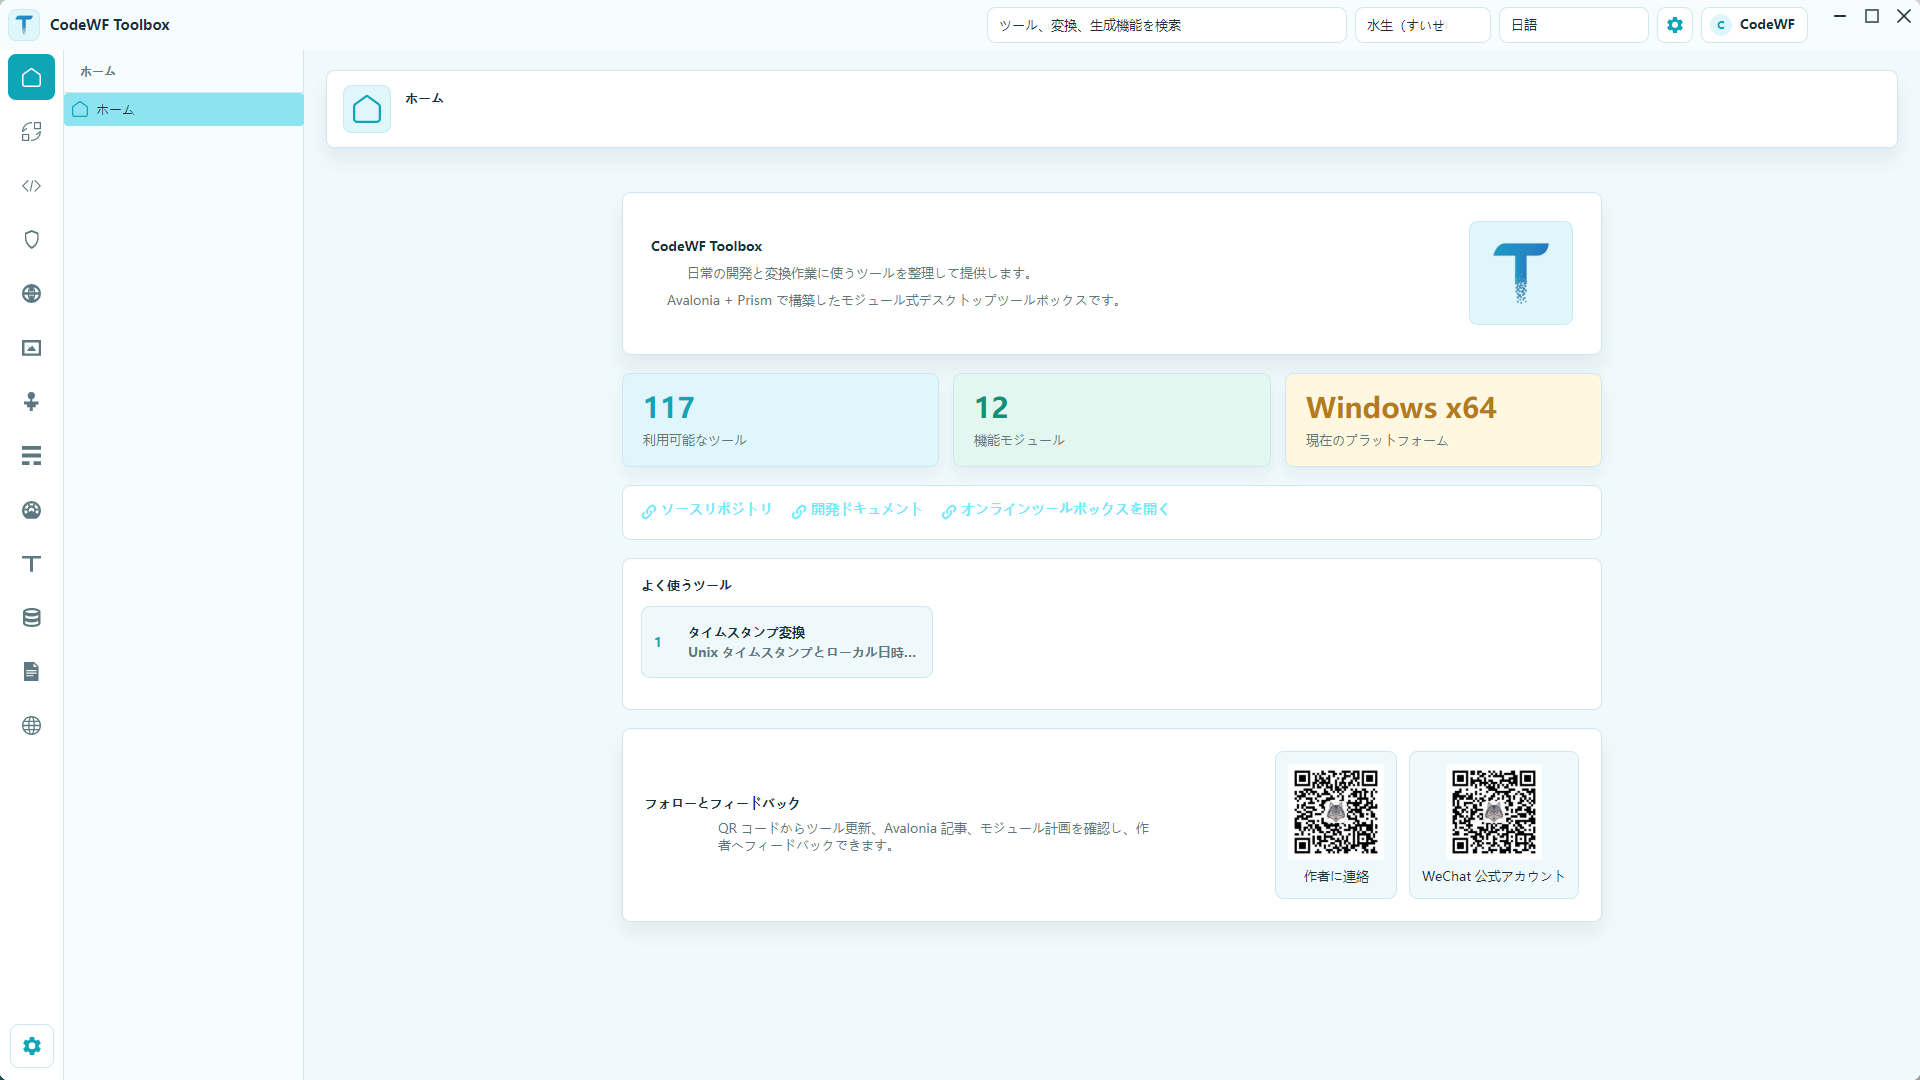This screenshot has width=1920, height=1080.
Task: Open the shield security module icon
Action: point(31,239)
